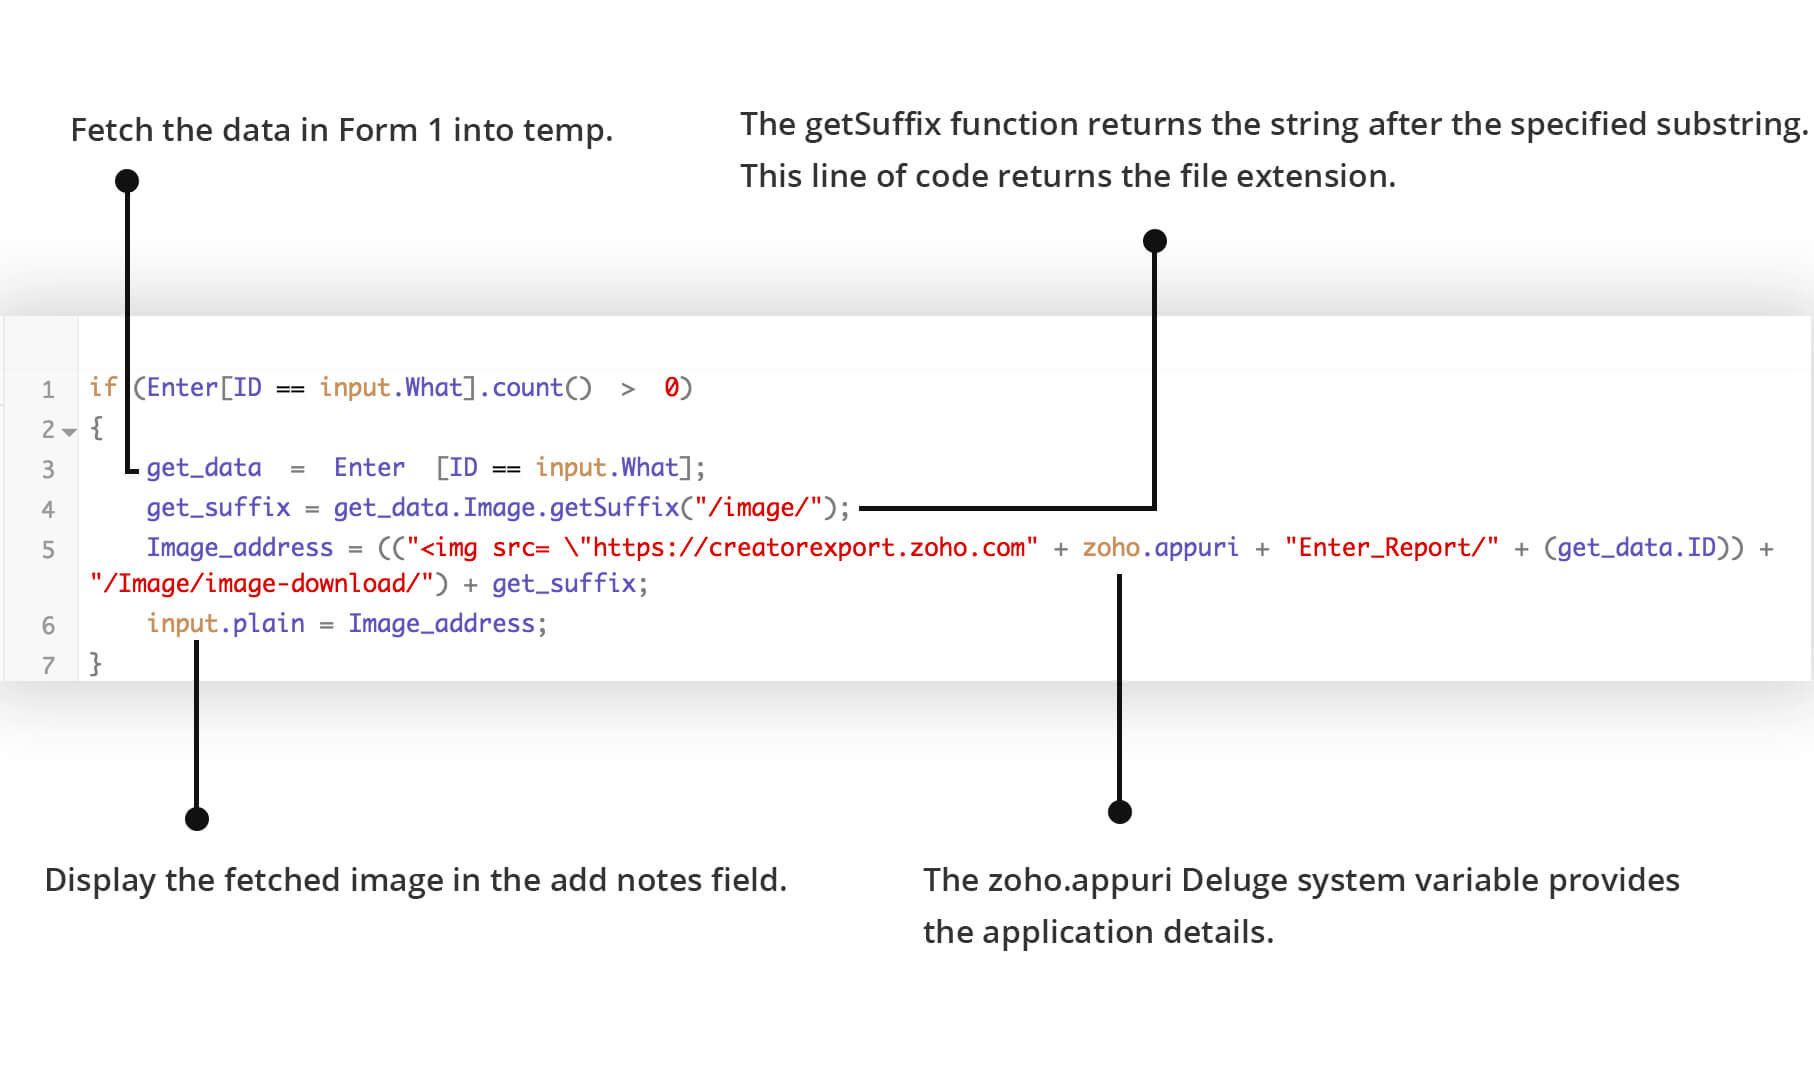The width and height of the screenshot is (1814, 1065).
Task: Click 'input.What];' on line 3
Action: tap(621, 468)
